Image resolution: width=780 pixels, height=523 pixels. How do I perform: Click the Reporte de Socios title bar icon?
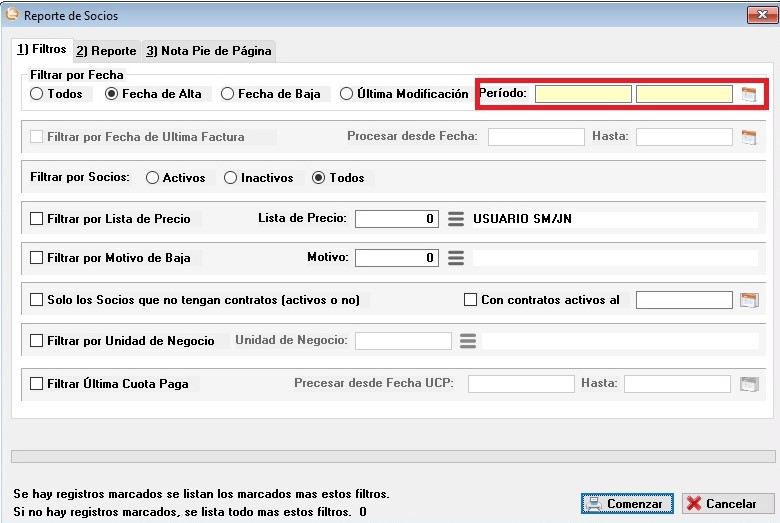click(12, 14)
